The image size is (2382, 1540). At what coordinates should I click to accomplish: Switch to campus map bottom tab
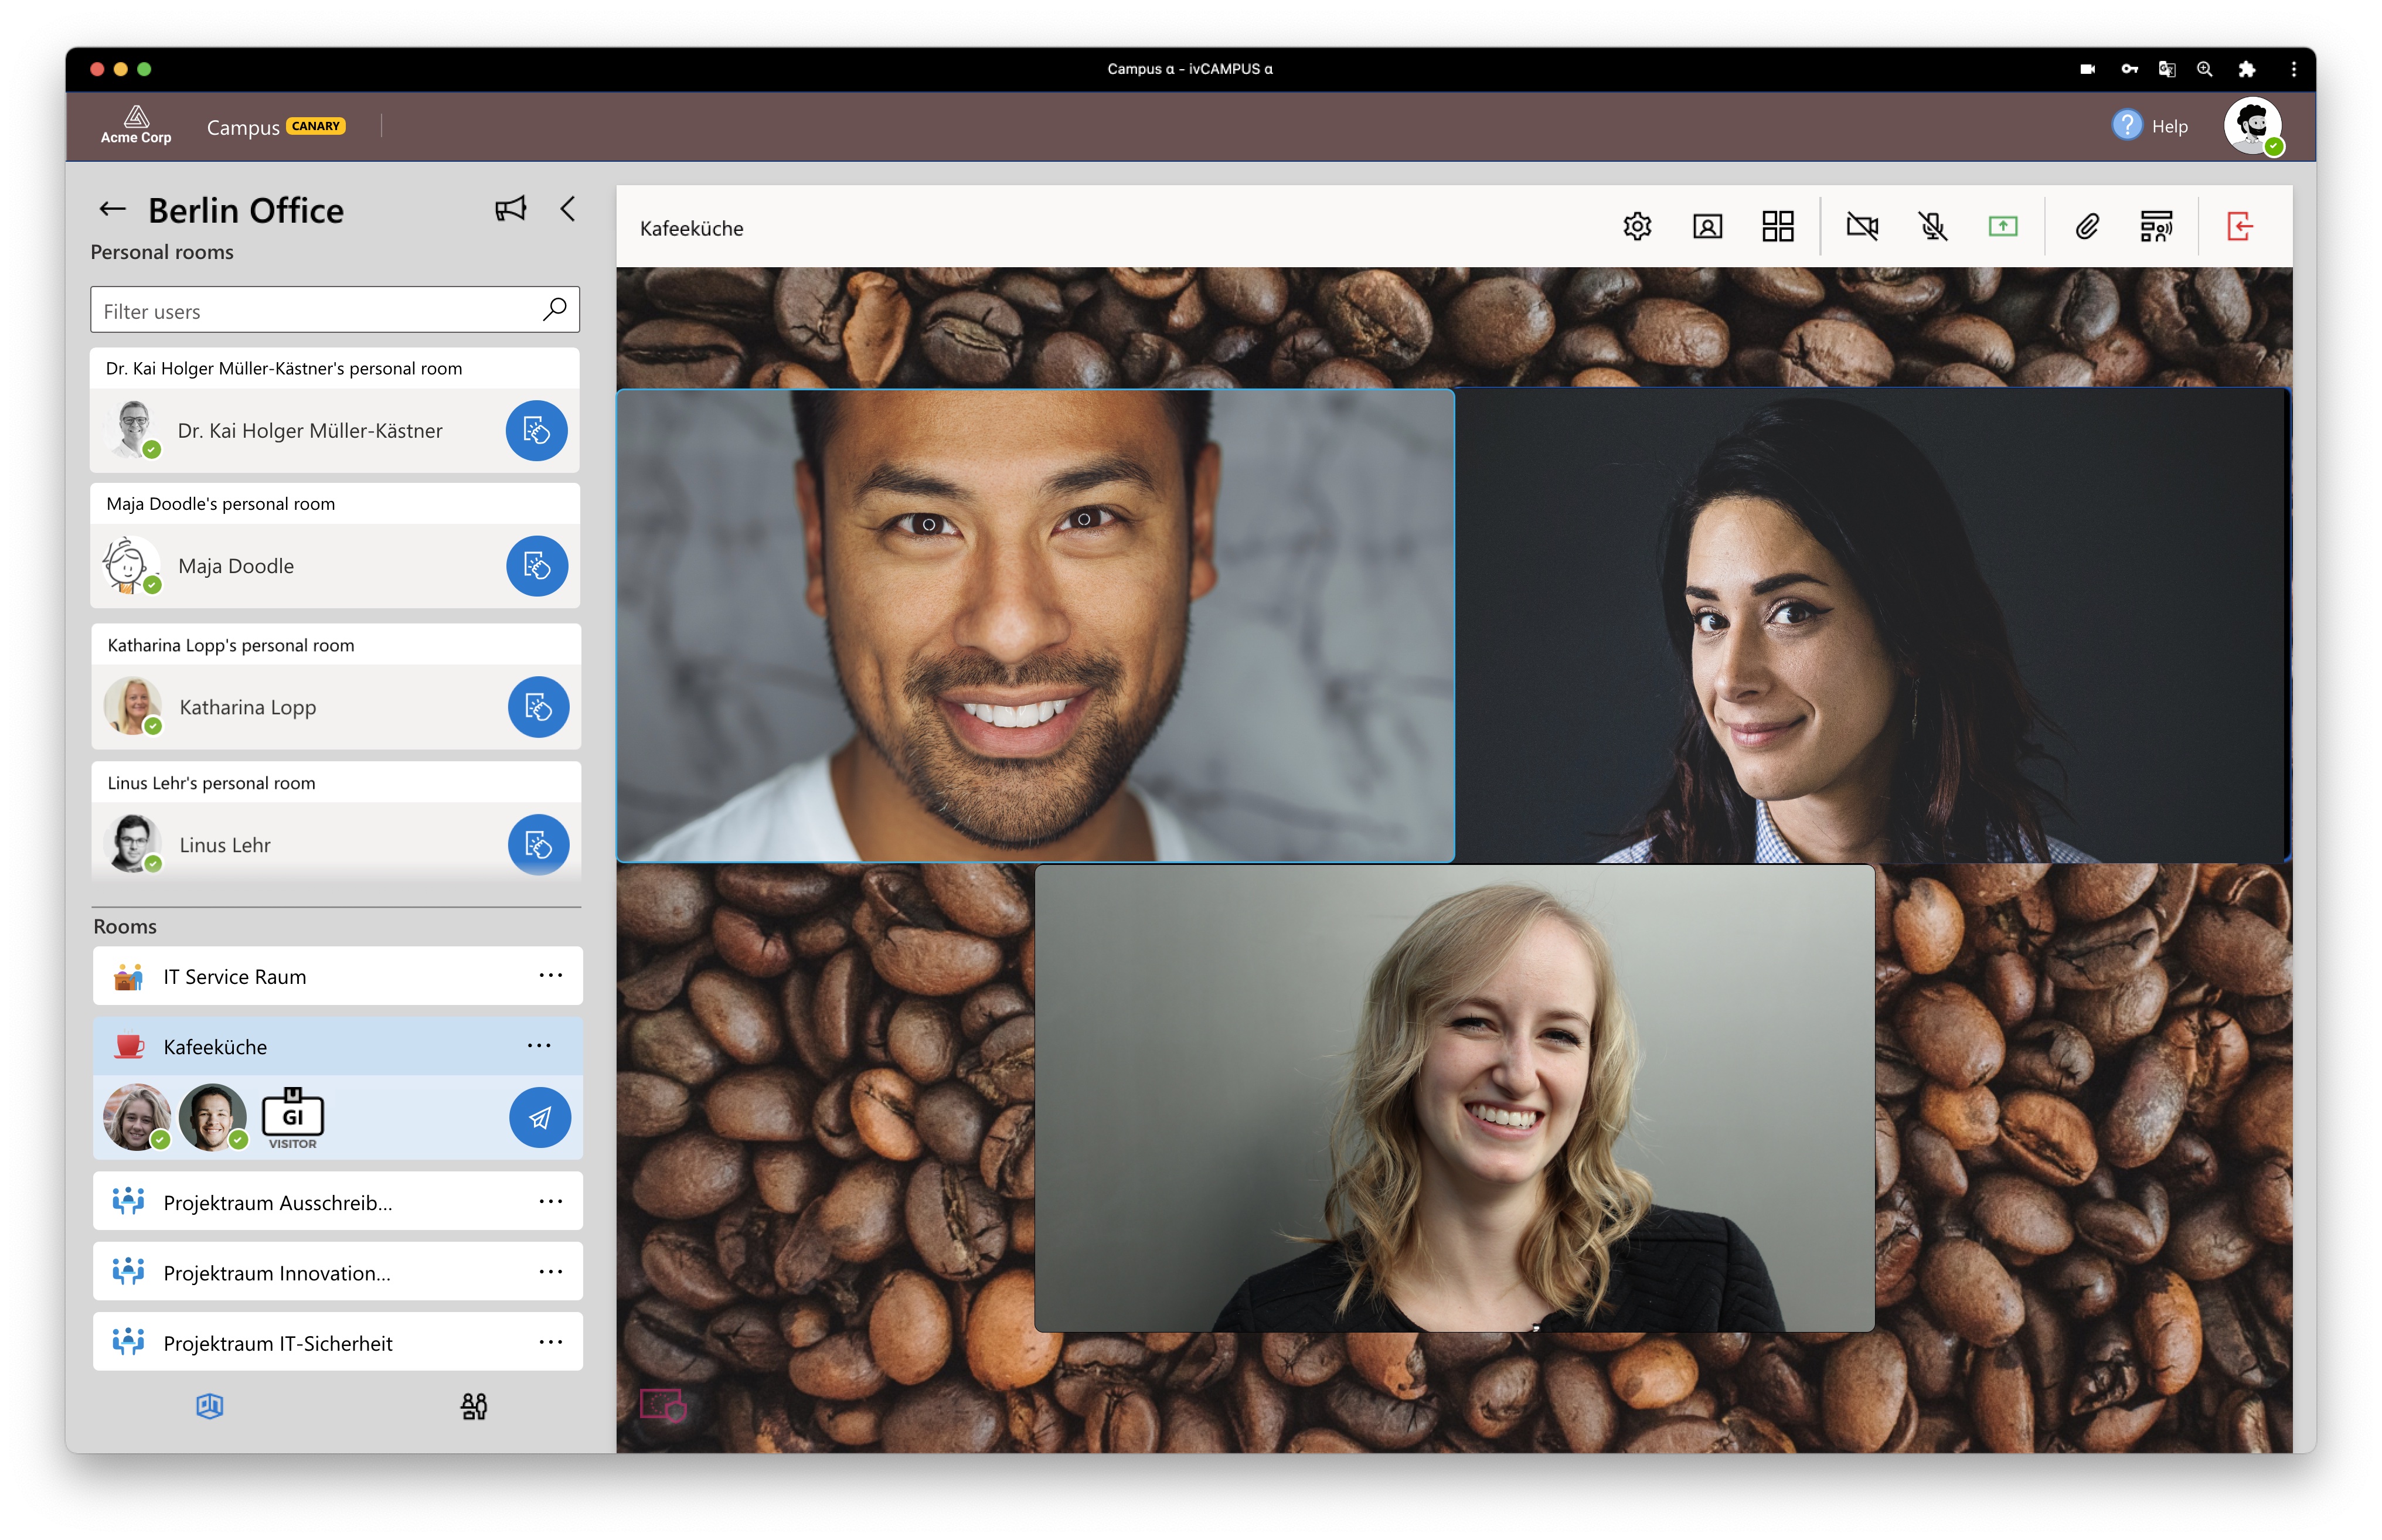[x=210, y=1406]
